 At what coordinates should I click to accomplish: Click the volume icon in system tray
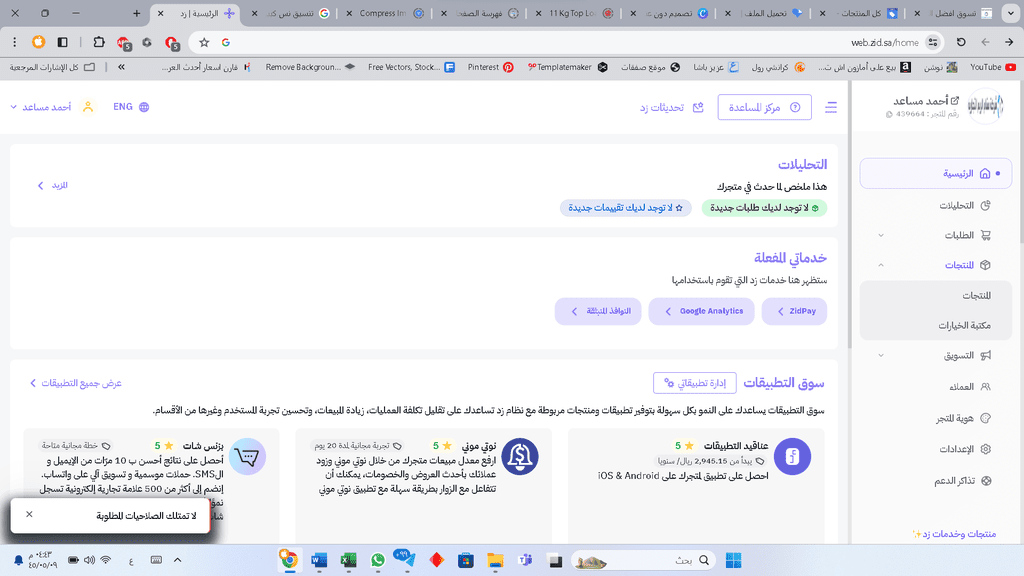(x=89, y=560)
